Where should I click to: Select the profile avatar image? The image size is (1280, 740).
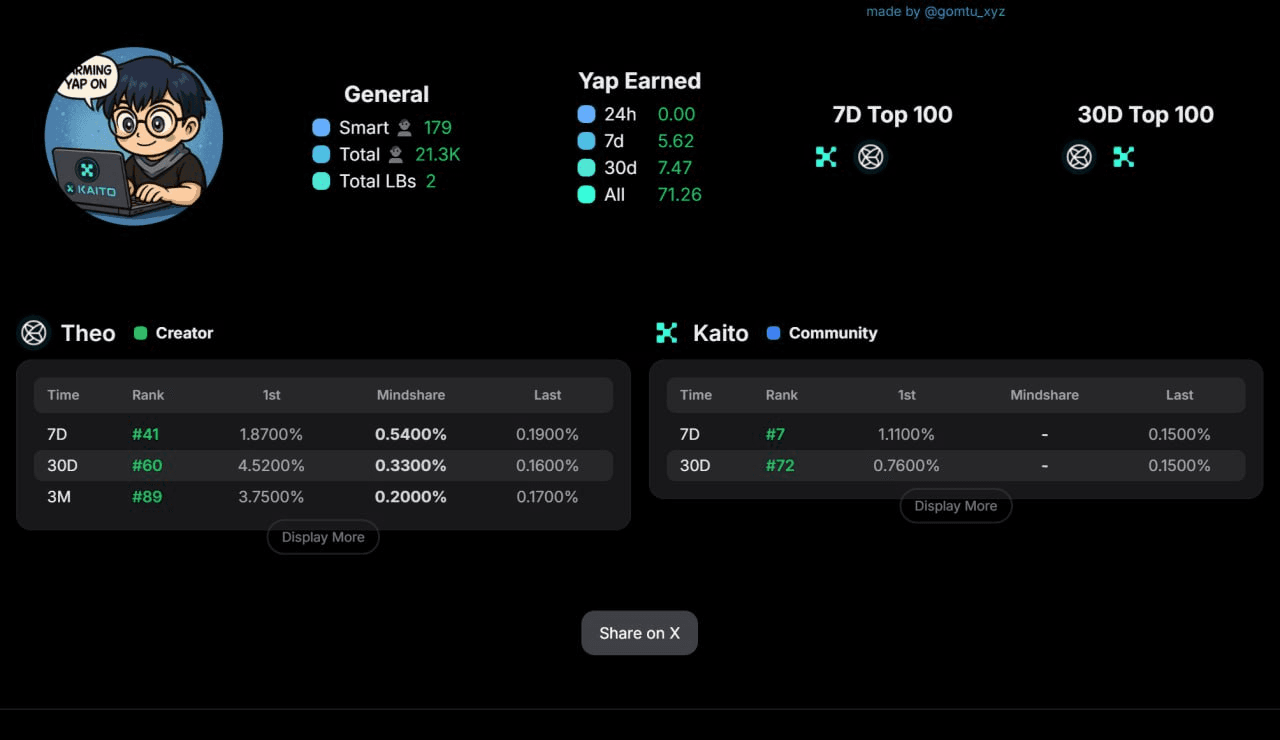[133, 136]
